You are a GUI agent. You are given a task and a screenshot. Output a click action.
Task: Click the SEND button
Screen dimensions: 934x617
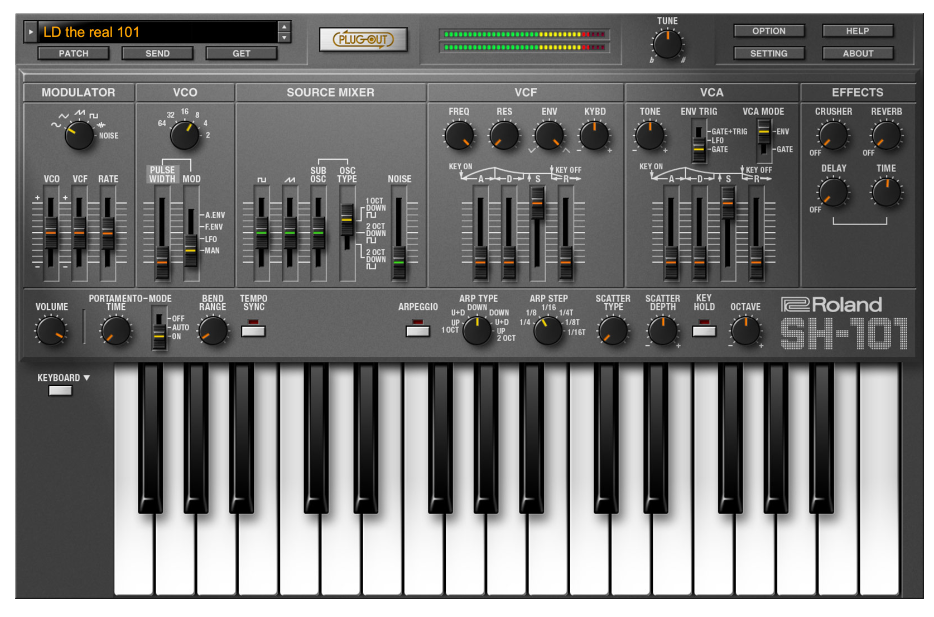coord(157,54)
